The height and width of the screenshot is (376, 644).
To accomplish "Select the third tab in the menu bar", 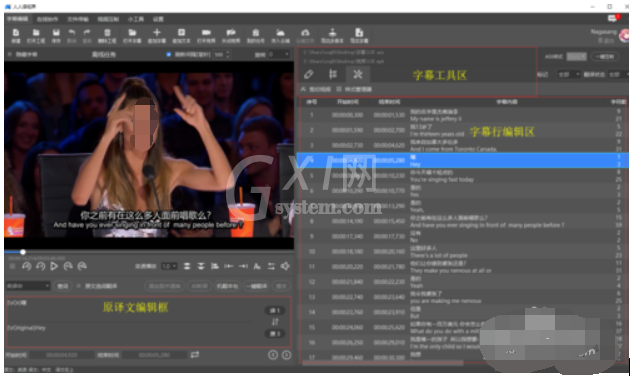I will (x=78, y=19).
